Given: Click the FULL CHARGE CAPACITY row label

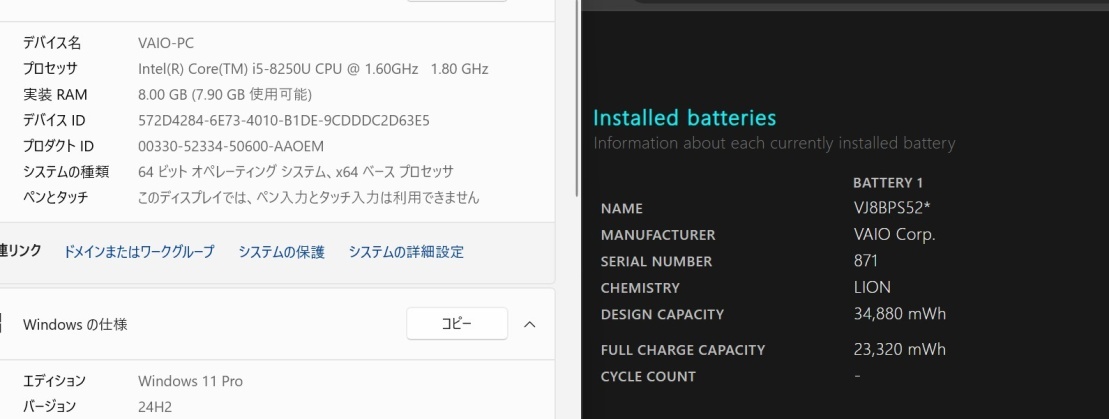Looking at the screenshot, I should (683, 350).
